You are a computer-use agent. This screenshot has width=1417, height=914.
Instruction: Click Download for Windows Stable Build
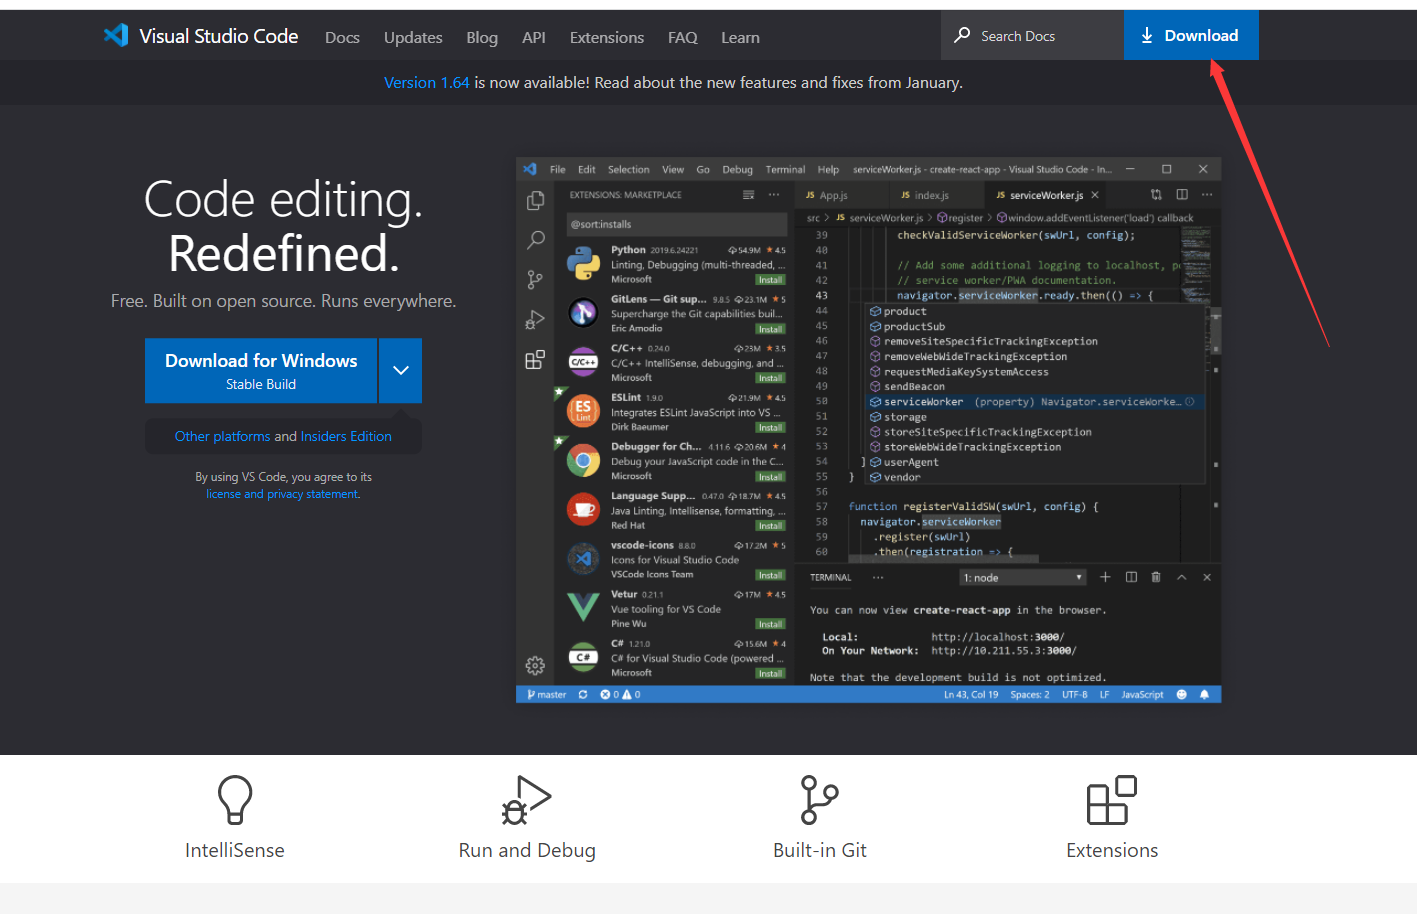261,371
